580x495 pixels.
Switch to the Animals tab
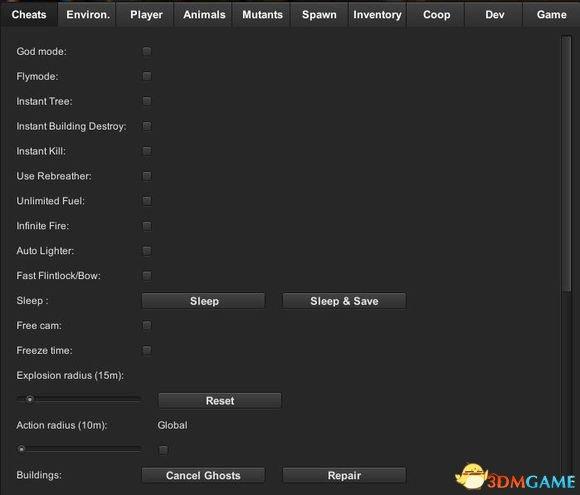tap(204, 14)
